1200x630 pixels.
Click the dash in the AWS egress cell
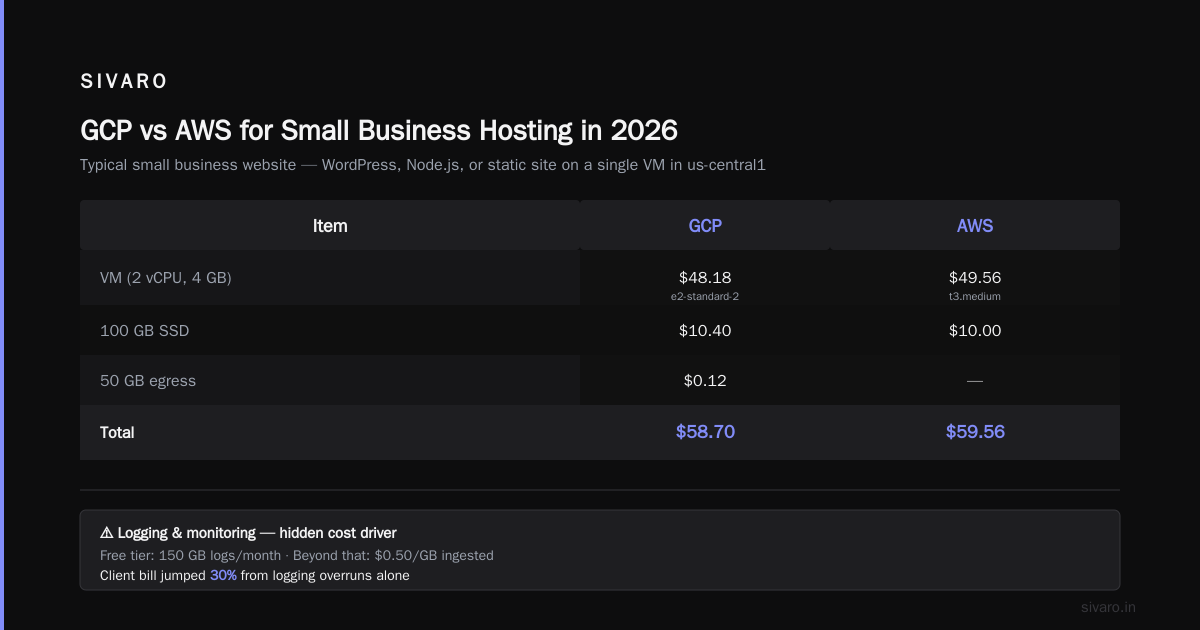click(975, 381)
